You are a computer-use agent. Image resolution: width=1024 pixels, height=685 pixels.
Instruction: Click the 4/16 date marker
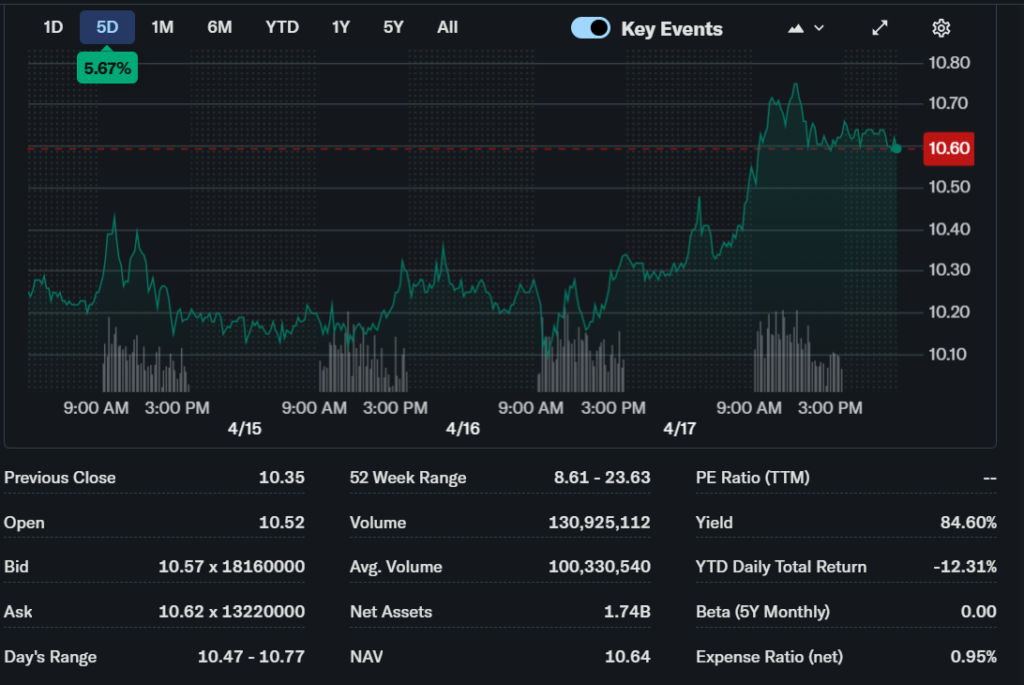[462, 428]
